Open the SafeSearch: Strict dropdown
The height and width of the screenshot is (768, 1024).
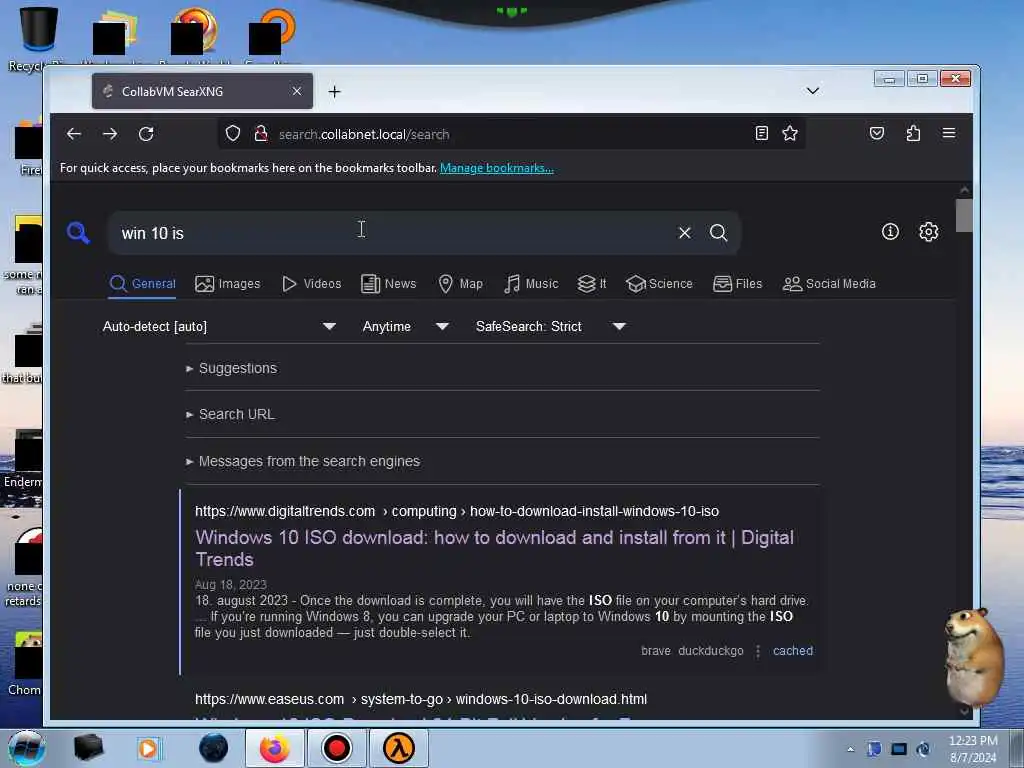tap(551, 327)
